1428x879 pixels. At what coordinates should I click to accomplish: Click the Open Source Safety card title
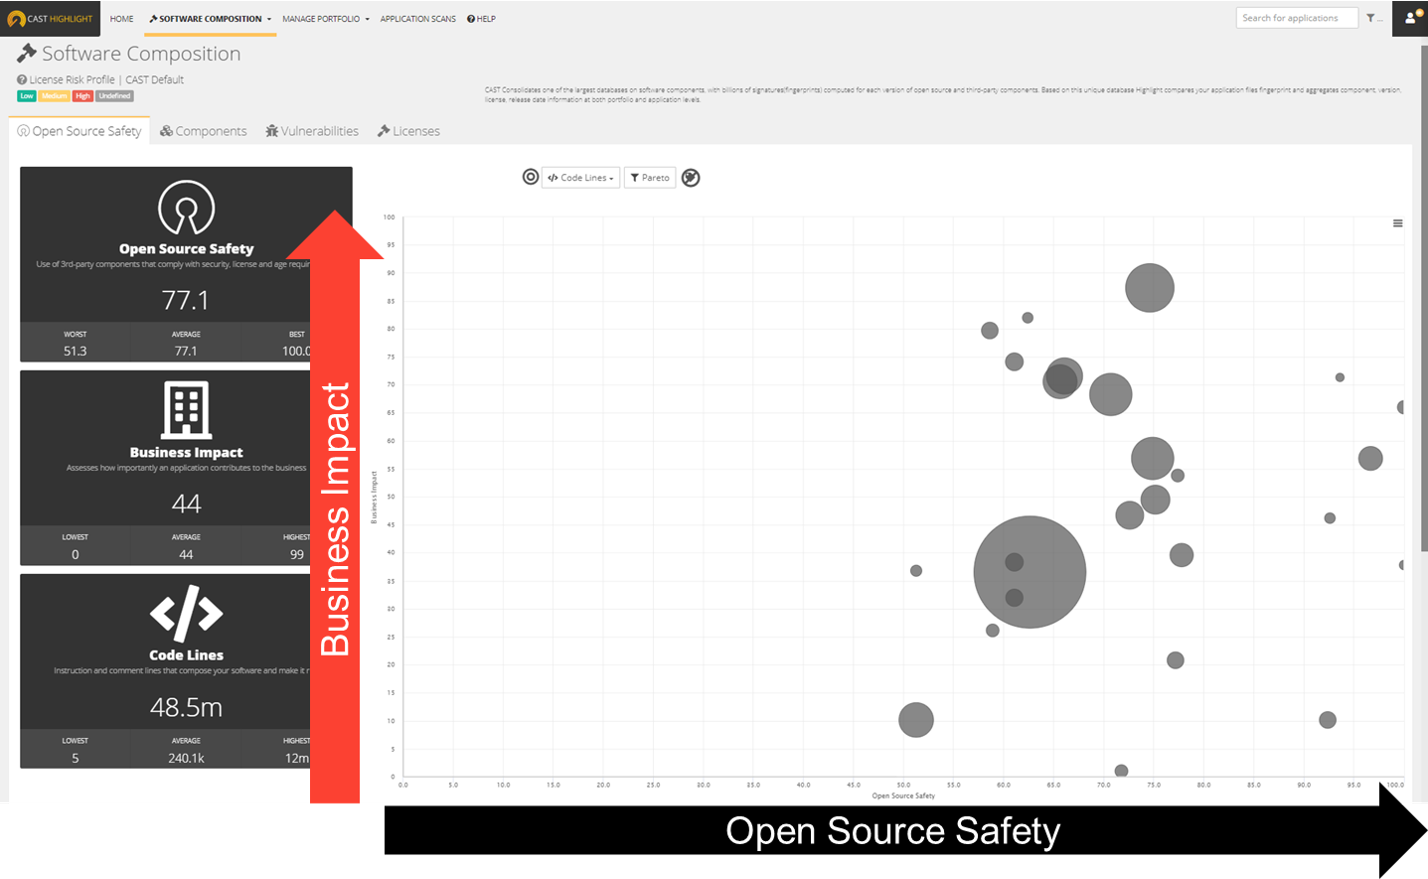(x=186, y=249)
